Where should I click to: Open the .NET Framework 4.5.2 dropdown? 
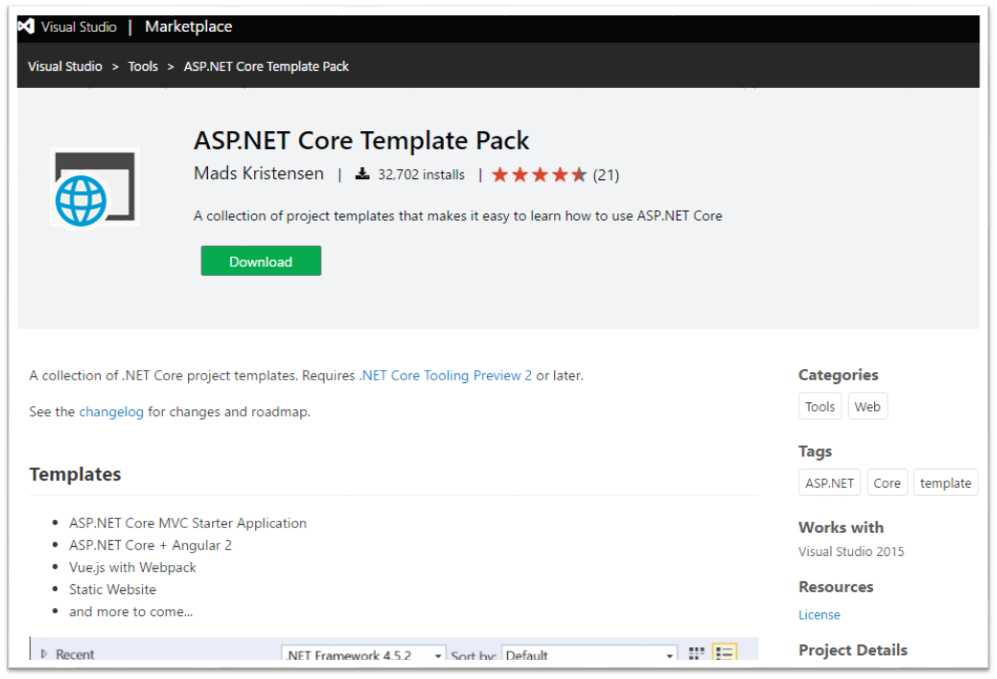coord(364,654)
